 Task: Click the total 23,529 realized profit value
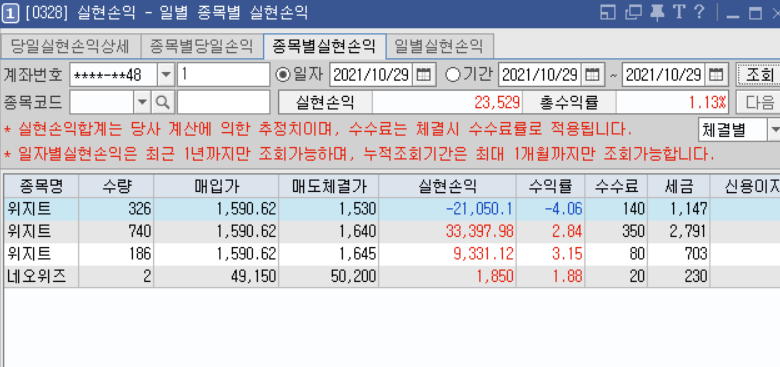click(x=447, y=103)
